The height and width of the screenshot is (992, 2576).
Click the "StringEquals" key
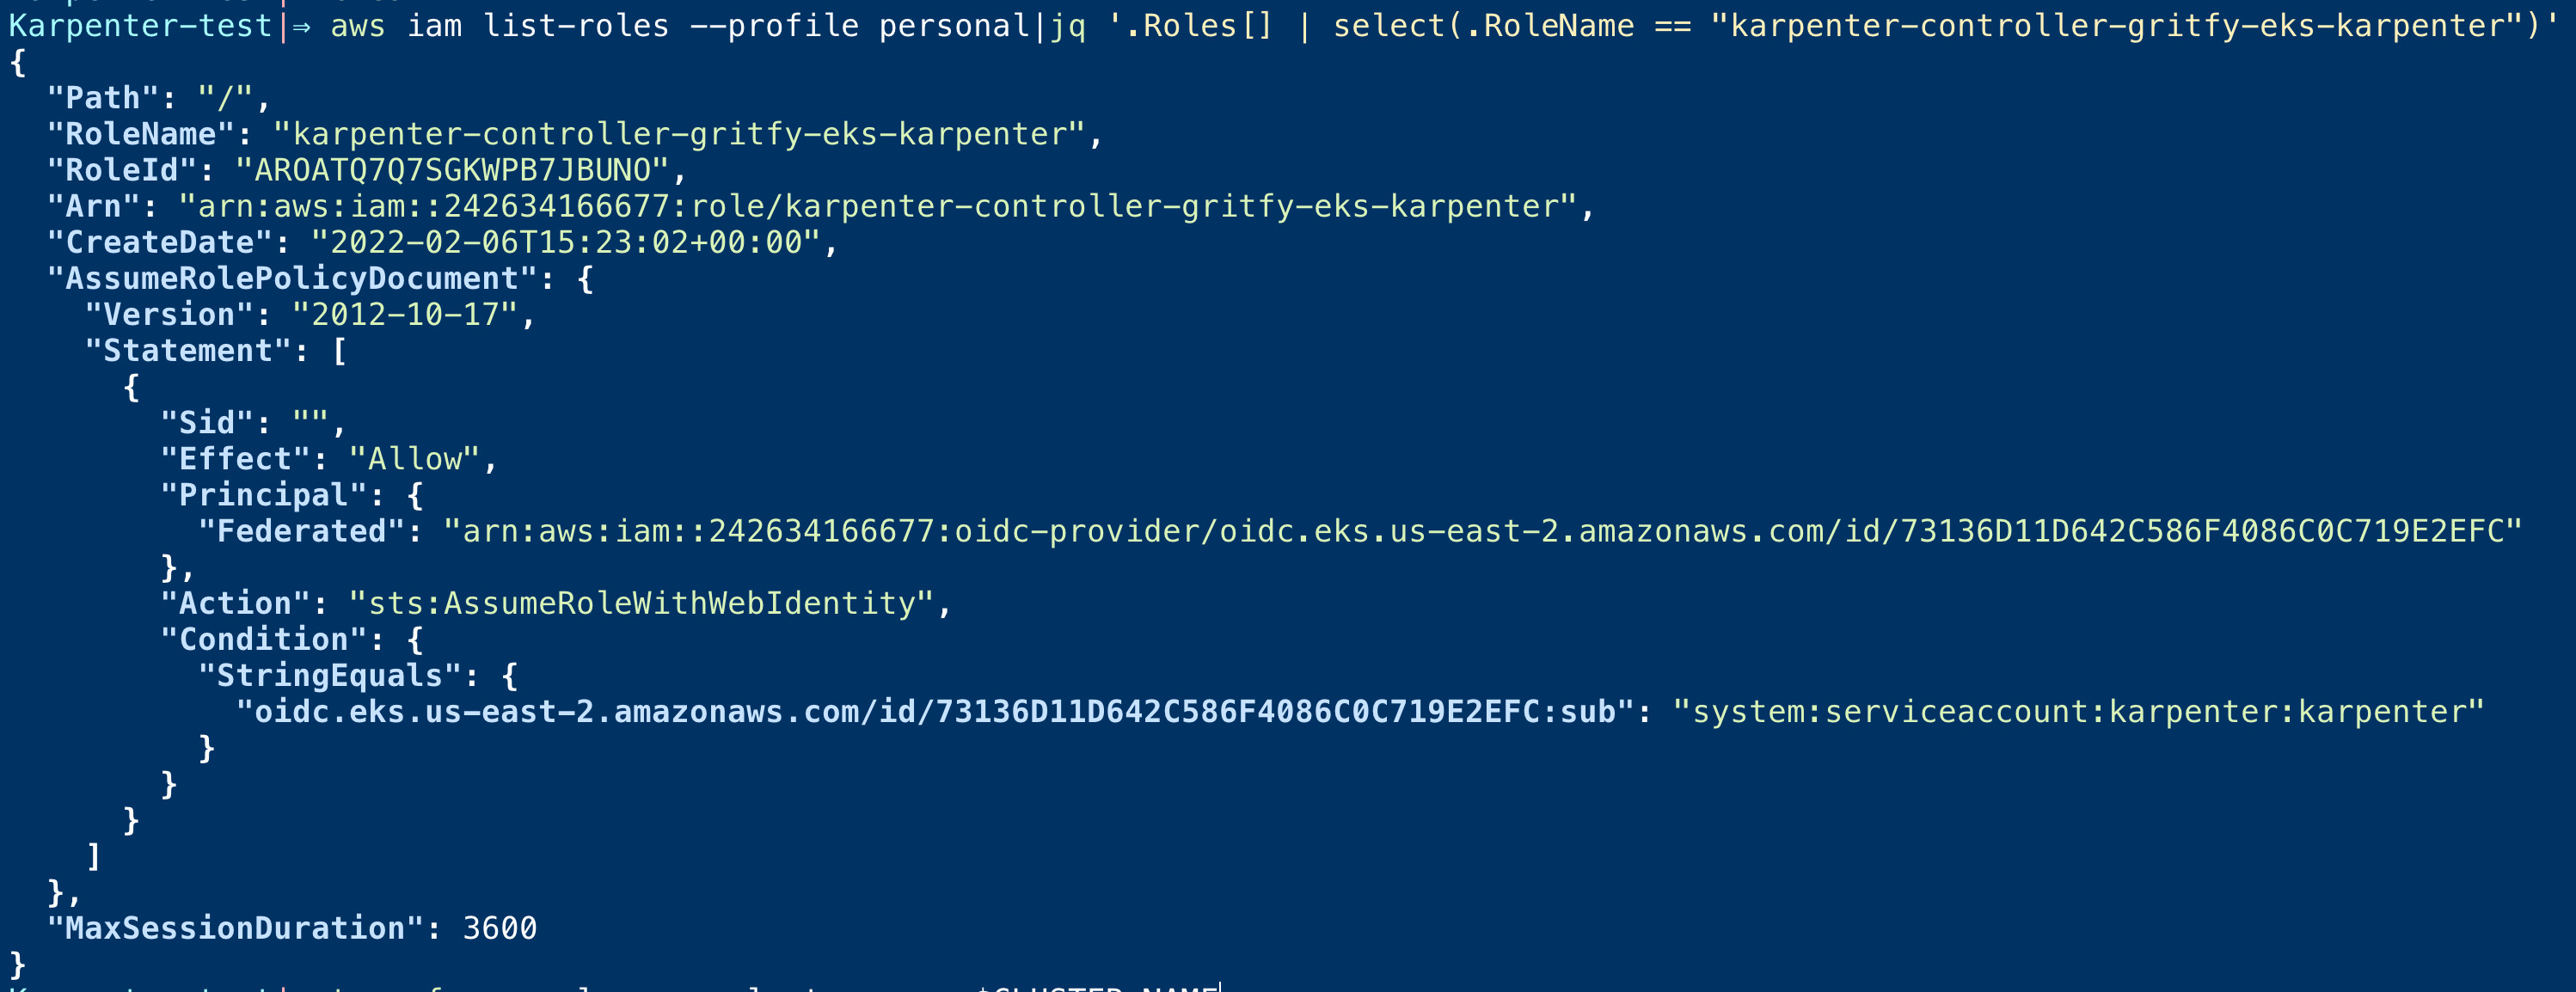[329, 675]
